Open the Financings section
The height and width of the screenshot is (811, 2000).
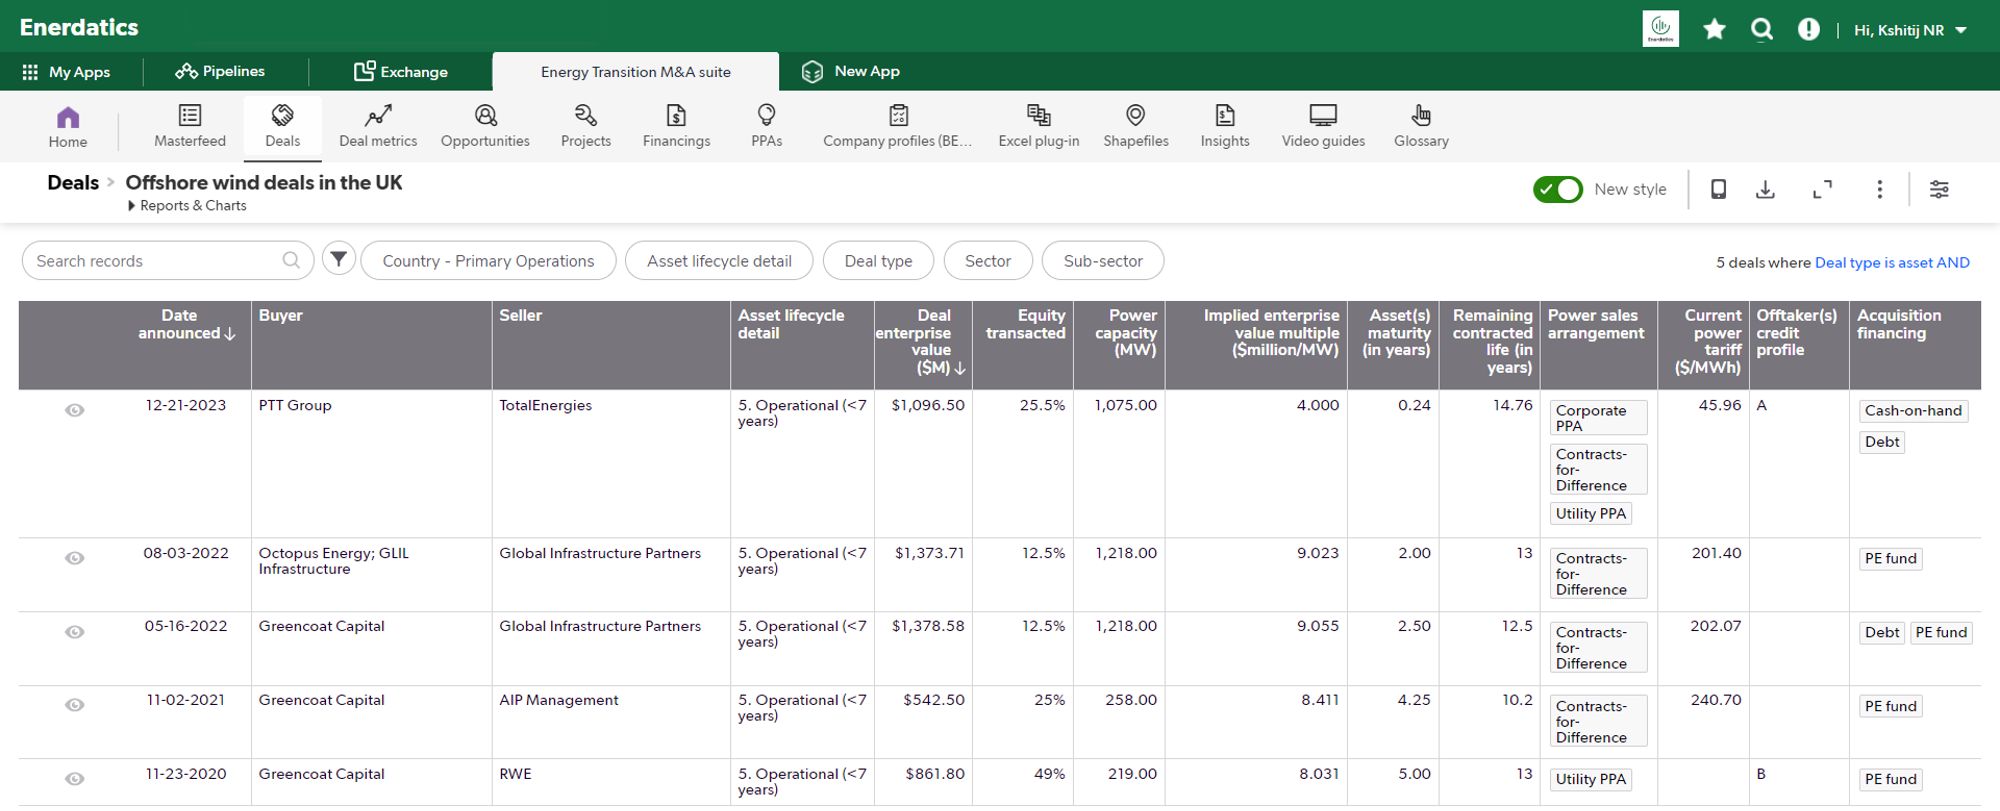click(676, 127)
